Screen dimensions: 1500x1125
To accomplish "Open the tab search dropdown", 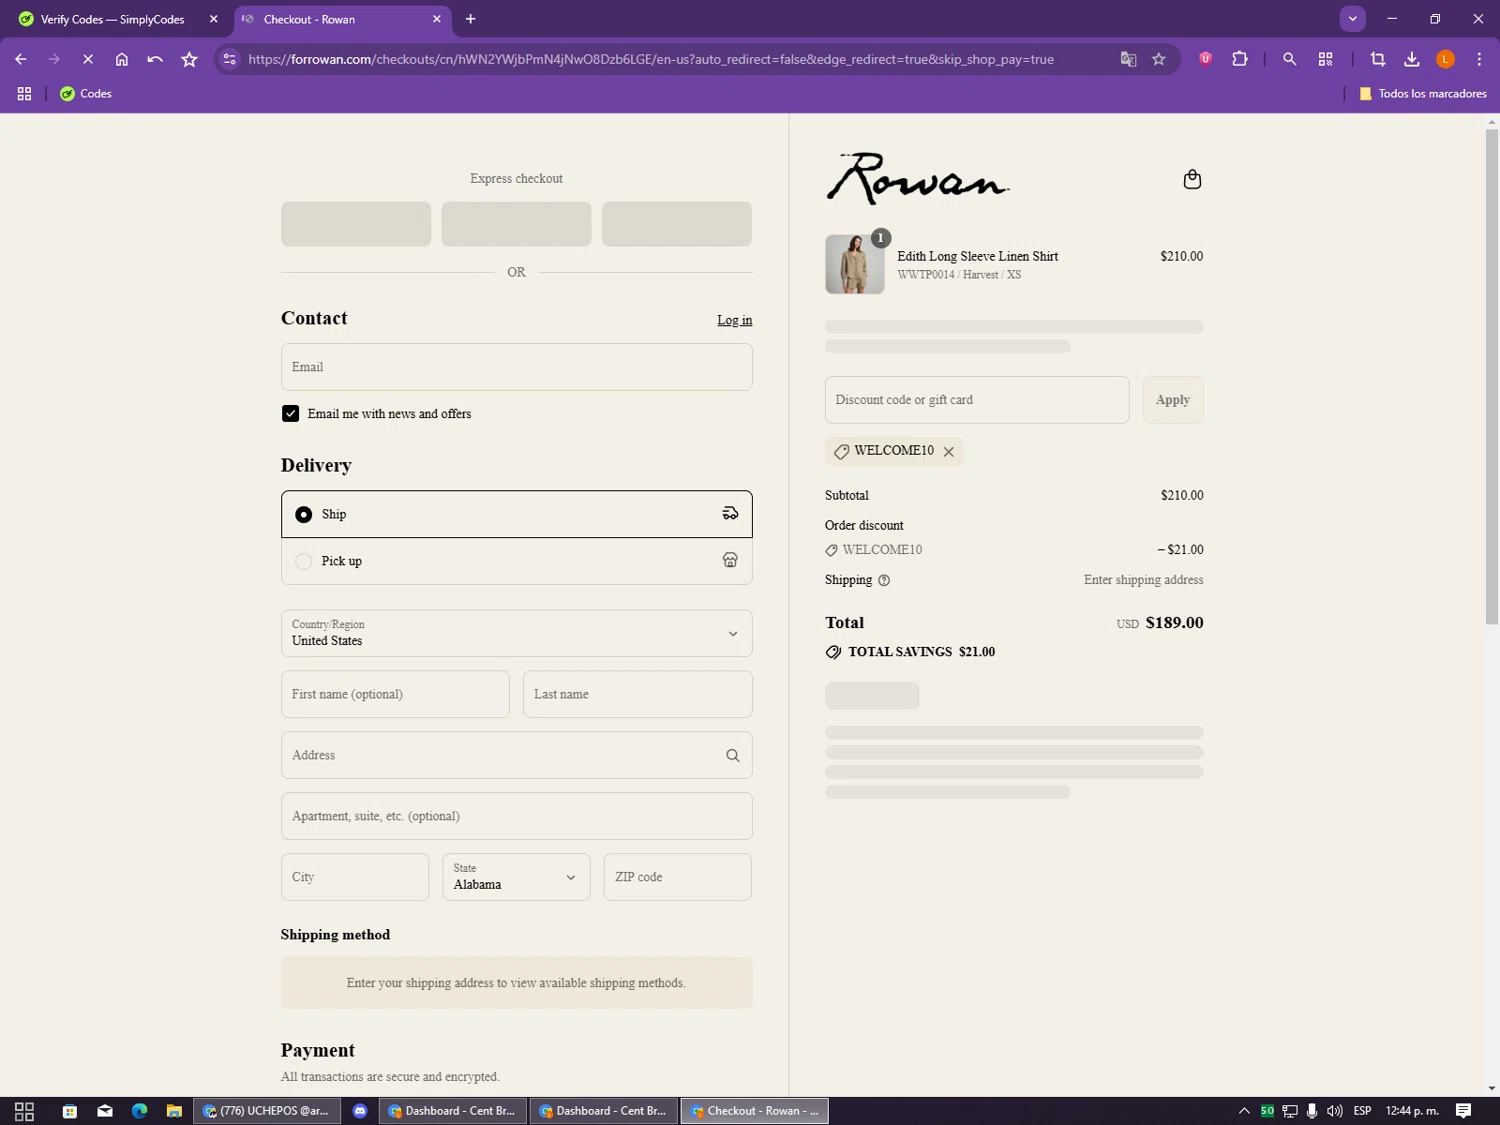I will [1353, 19].
